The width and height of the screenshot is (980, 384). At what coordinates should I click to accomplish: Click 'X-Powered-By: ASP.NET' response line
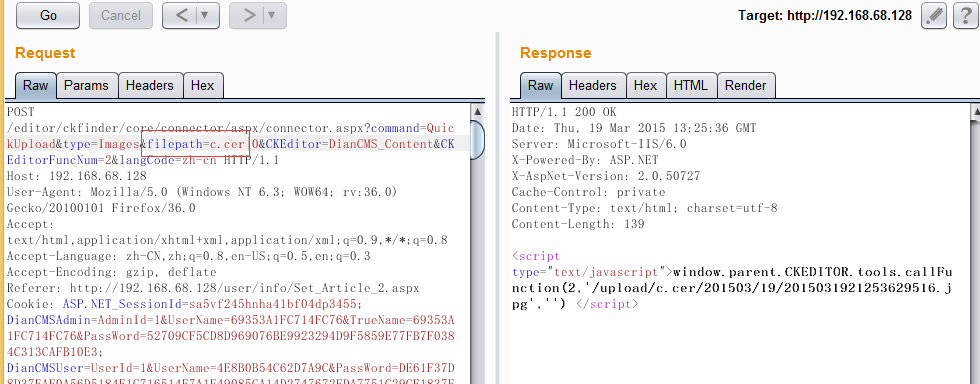[x=584, y=160]
